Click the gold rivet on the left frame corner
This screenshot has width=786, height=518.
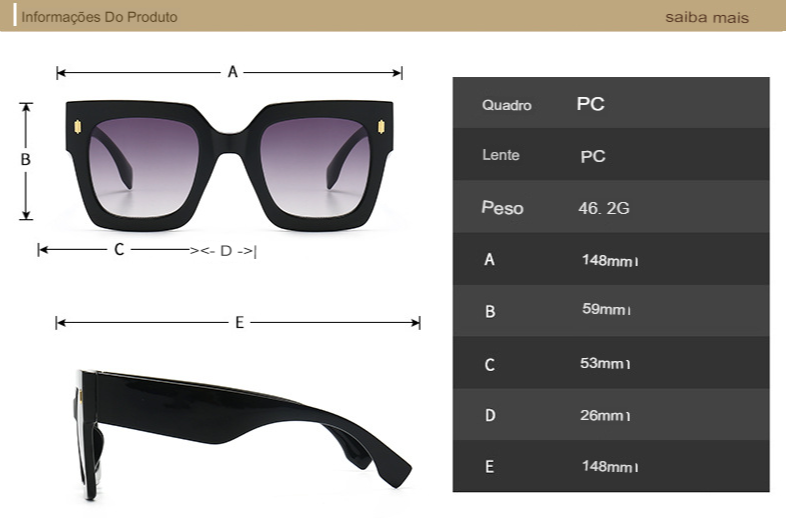[76, 125]
